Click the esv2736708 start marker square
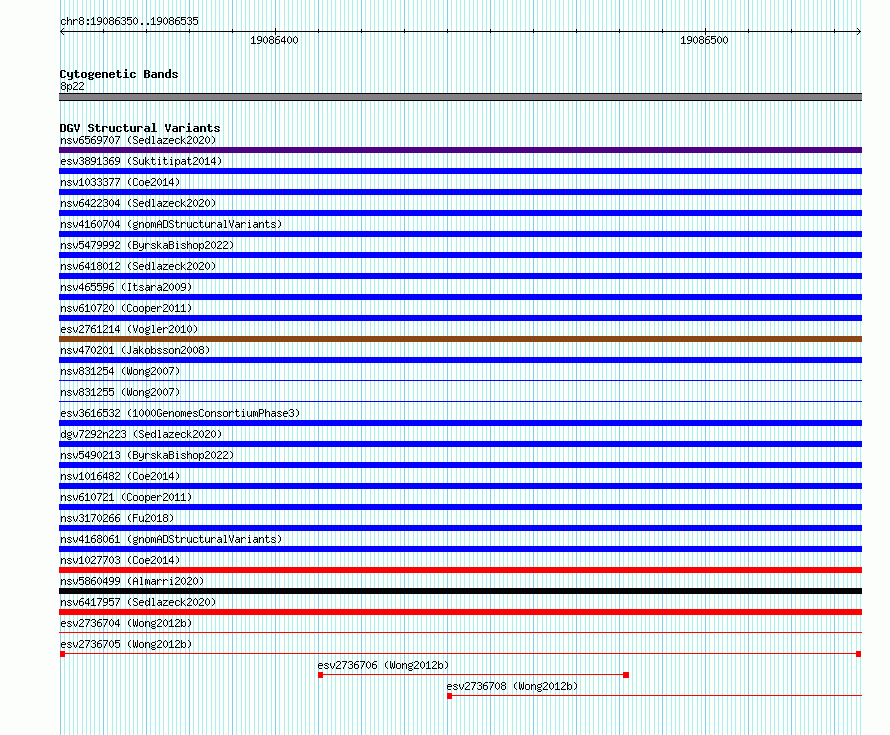Screen dimensions: 890x735 pyautogui.click(x=450, y=696)
